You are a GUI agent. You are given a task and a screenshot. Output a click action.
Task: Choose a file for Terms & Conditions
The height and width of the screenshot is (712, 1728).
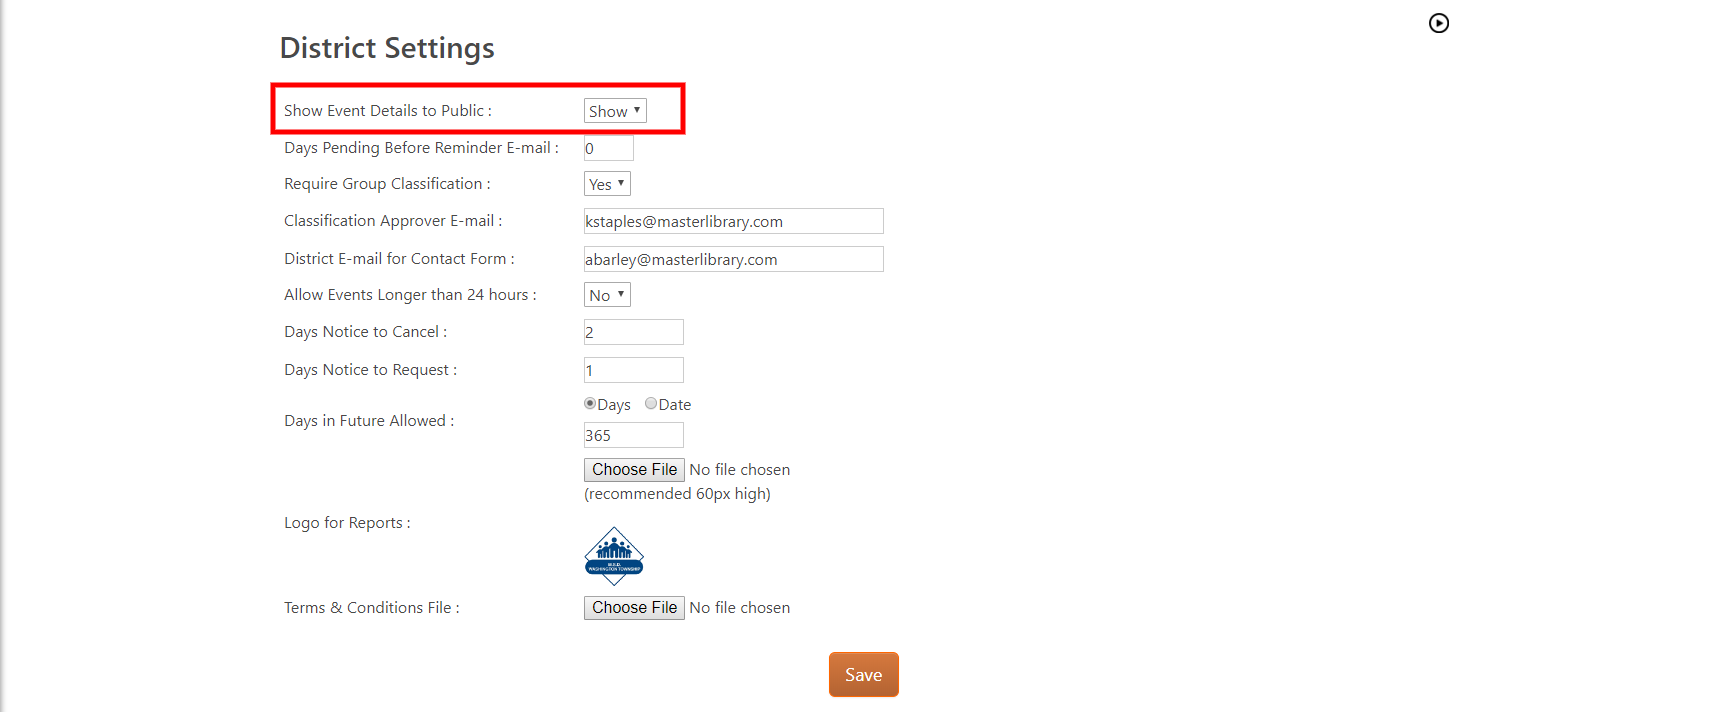point(634,608)
